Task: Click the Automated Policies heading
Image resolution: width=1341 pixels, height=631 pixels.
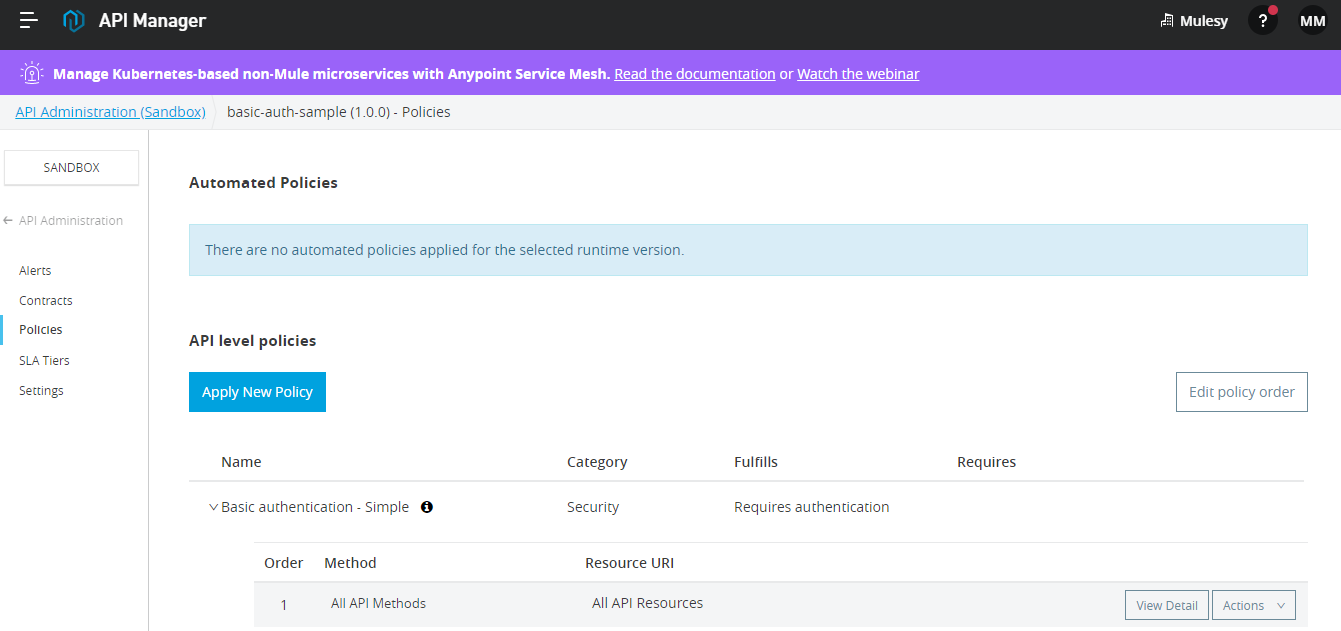Action: 263,183
